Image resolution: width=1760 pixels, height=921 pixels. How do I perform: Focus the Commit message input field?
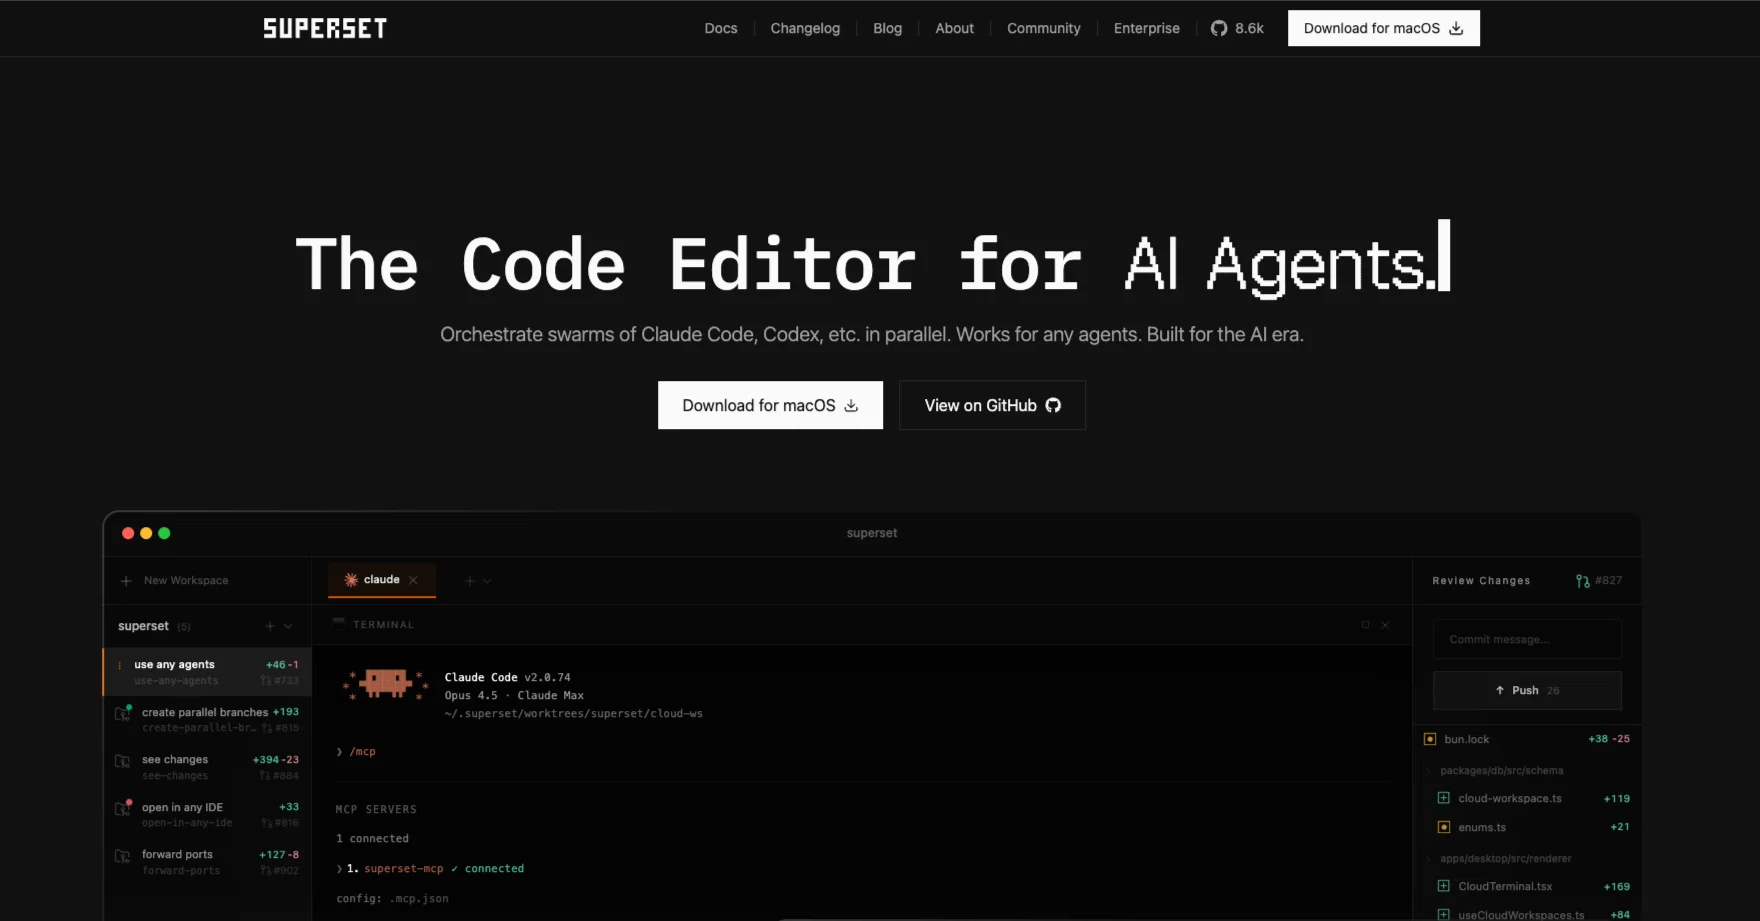click(1527, 639)
